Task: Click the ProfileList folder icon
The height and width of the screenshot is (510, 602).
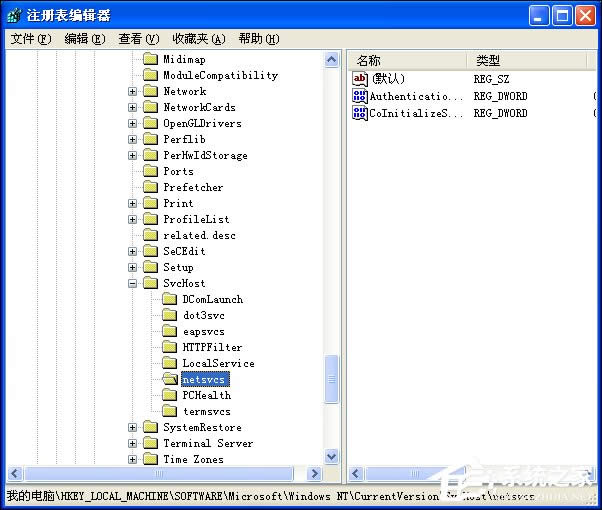Action: 150,219
